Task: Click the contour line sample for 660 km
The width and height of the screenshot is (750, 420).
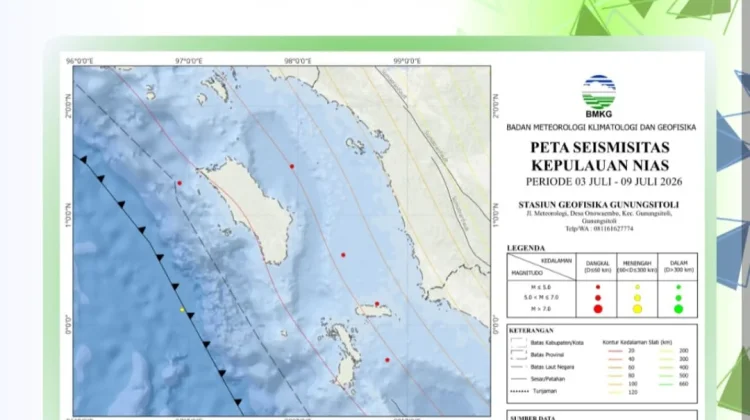Action: tap(666, 384)
